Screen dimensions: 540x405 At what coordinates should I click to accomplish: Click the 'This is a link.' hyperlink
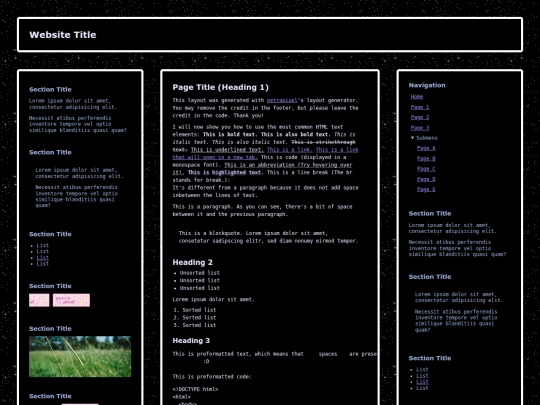coord(290,149)
